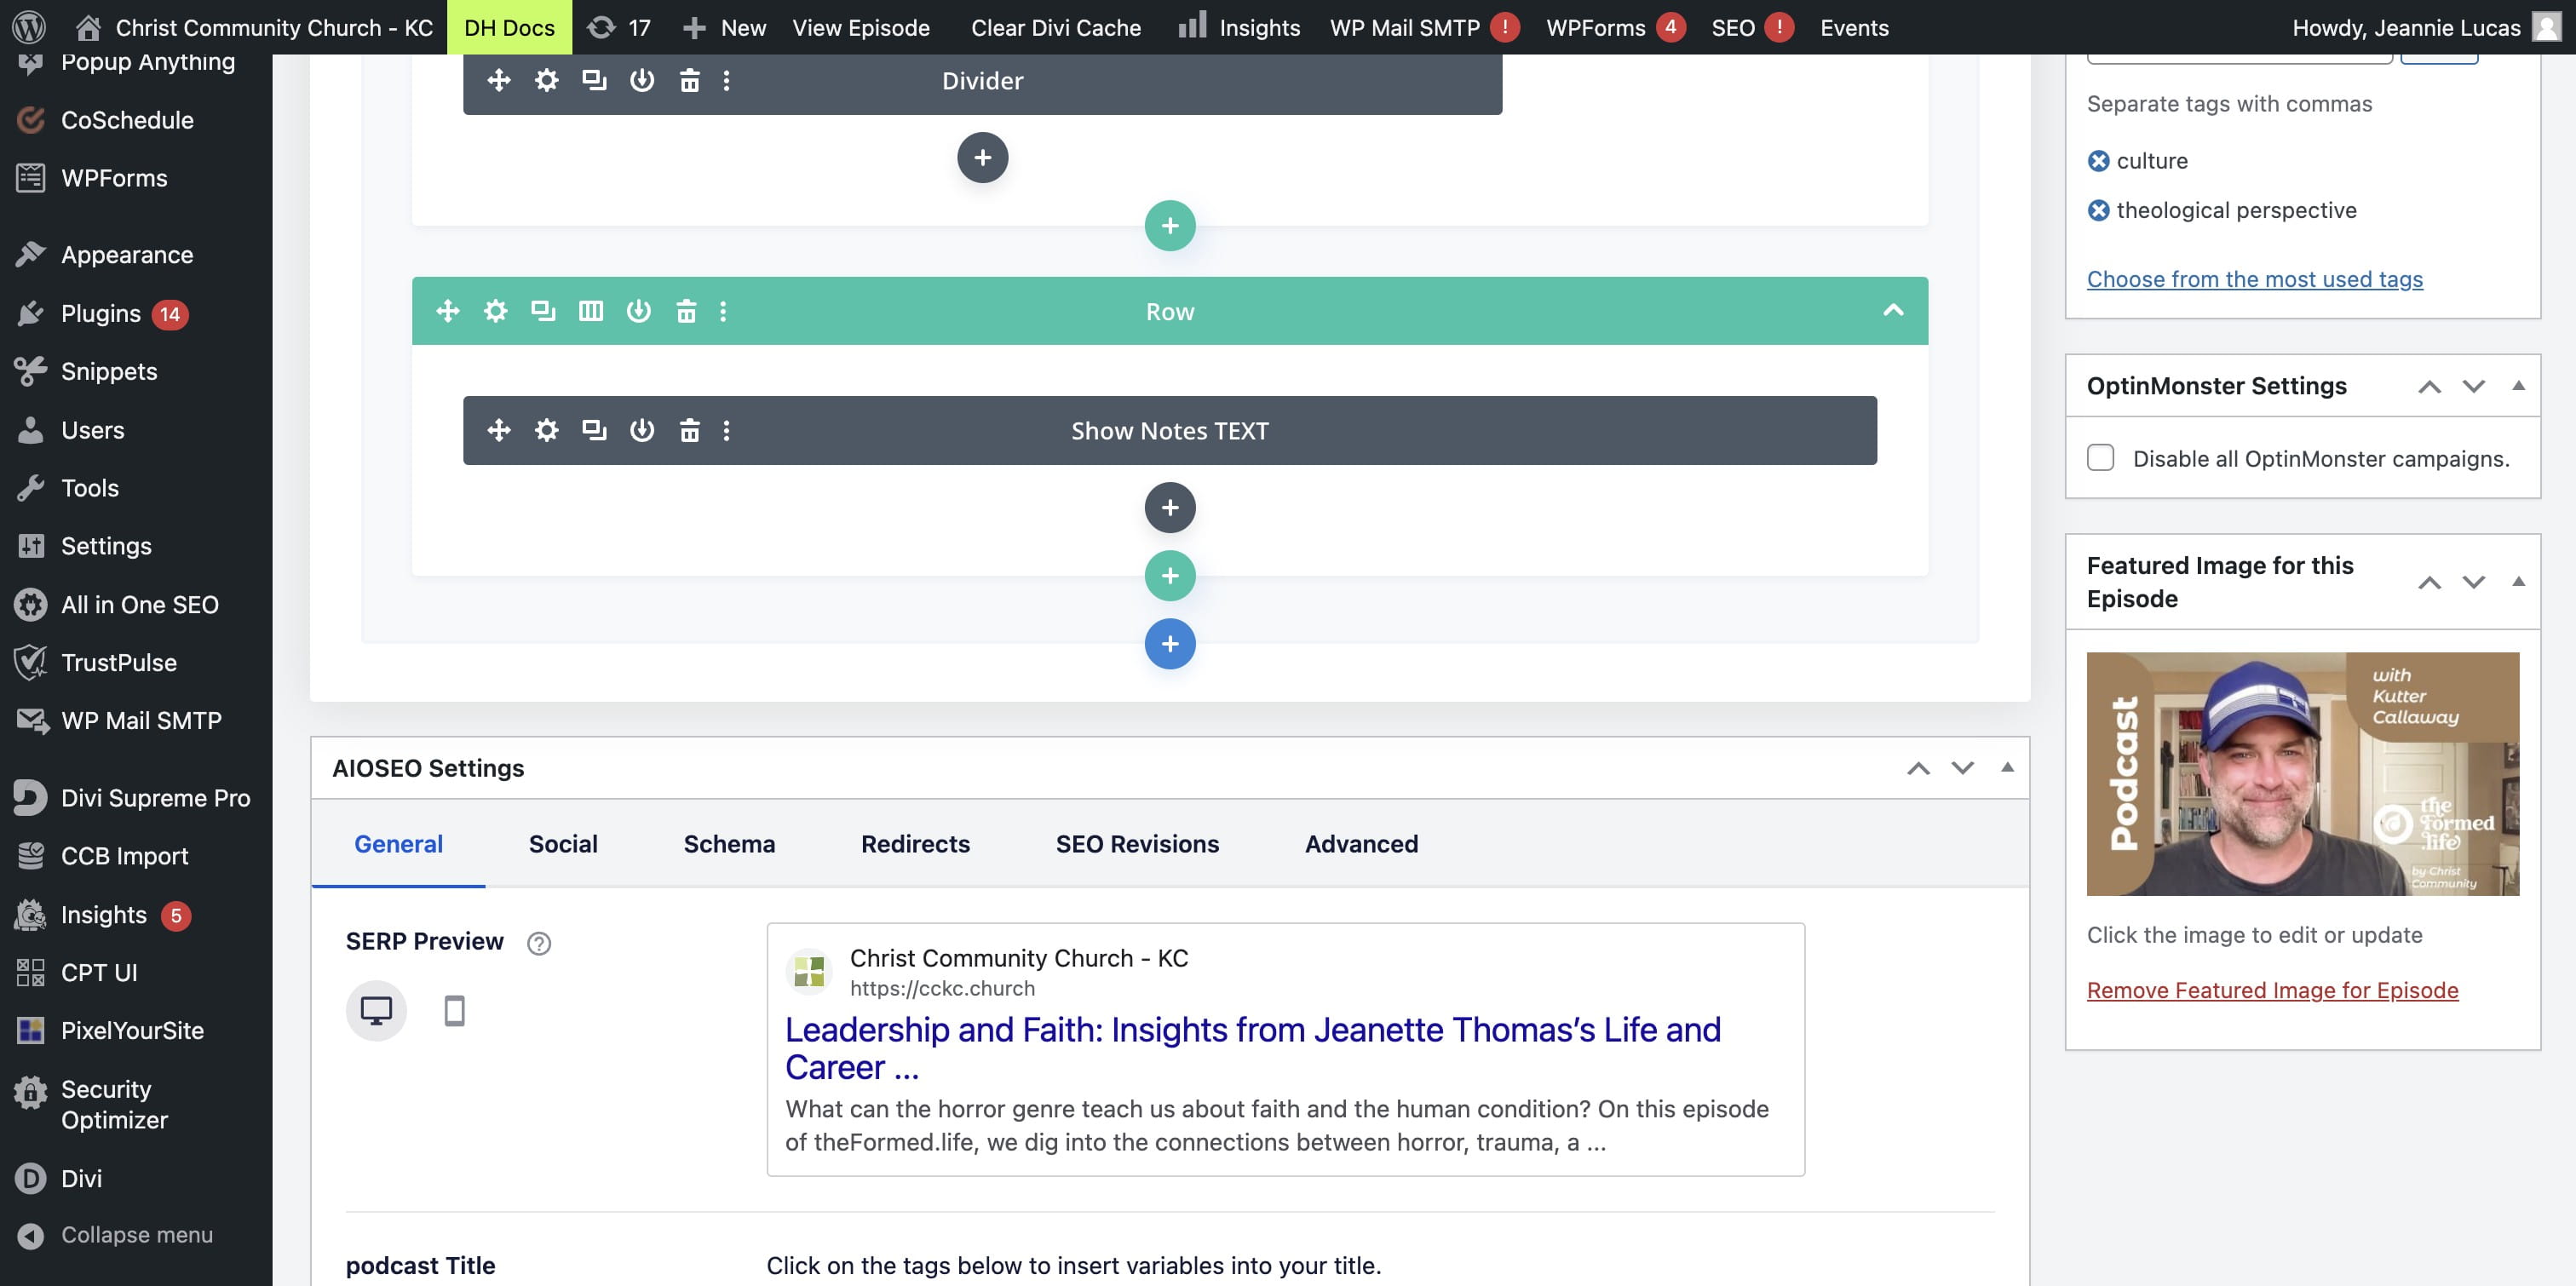2576x1286 pixels.
Task: Duplicate the Row using its clone icon
Action: point(543,311)
